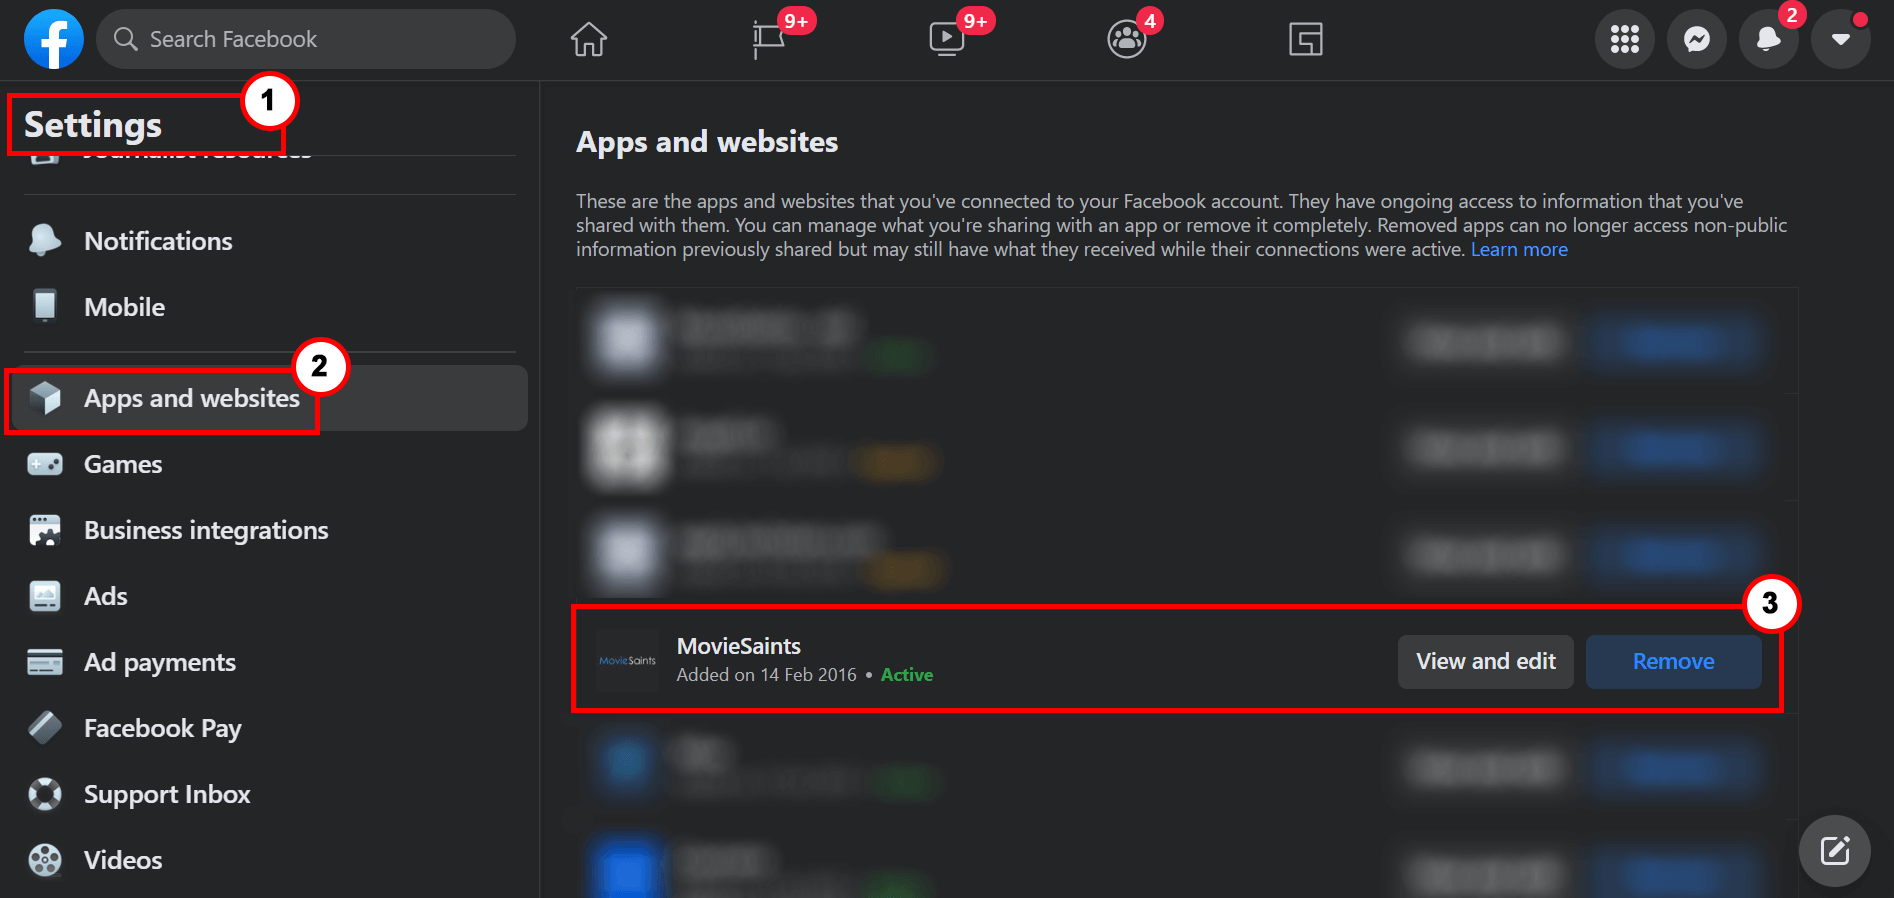Expand the account dropdown arrow
The height and width of the screenshot is (898, 1894).
pyautogui.click(x=1841, y=39)
